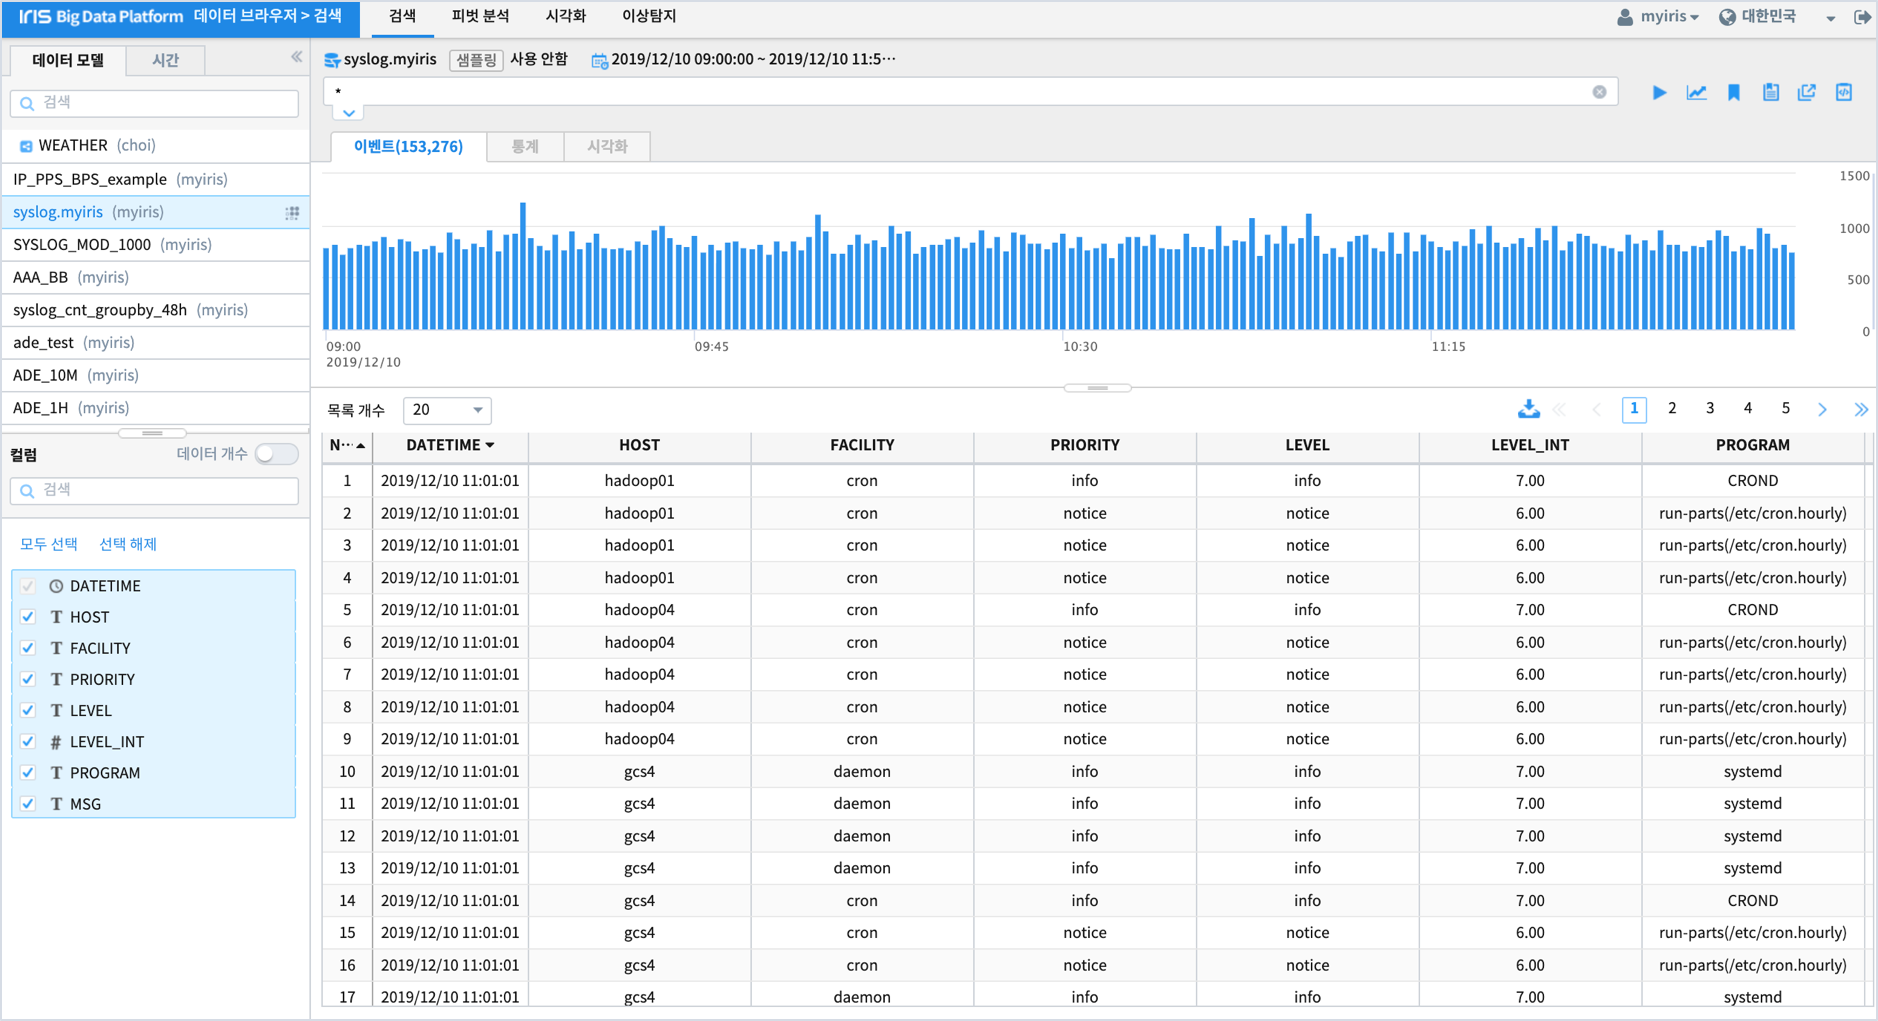1878x1021 pixels.
Task: Uncheck the FACILITY column checkbox
Action: tap(28, 648)
